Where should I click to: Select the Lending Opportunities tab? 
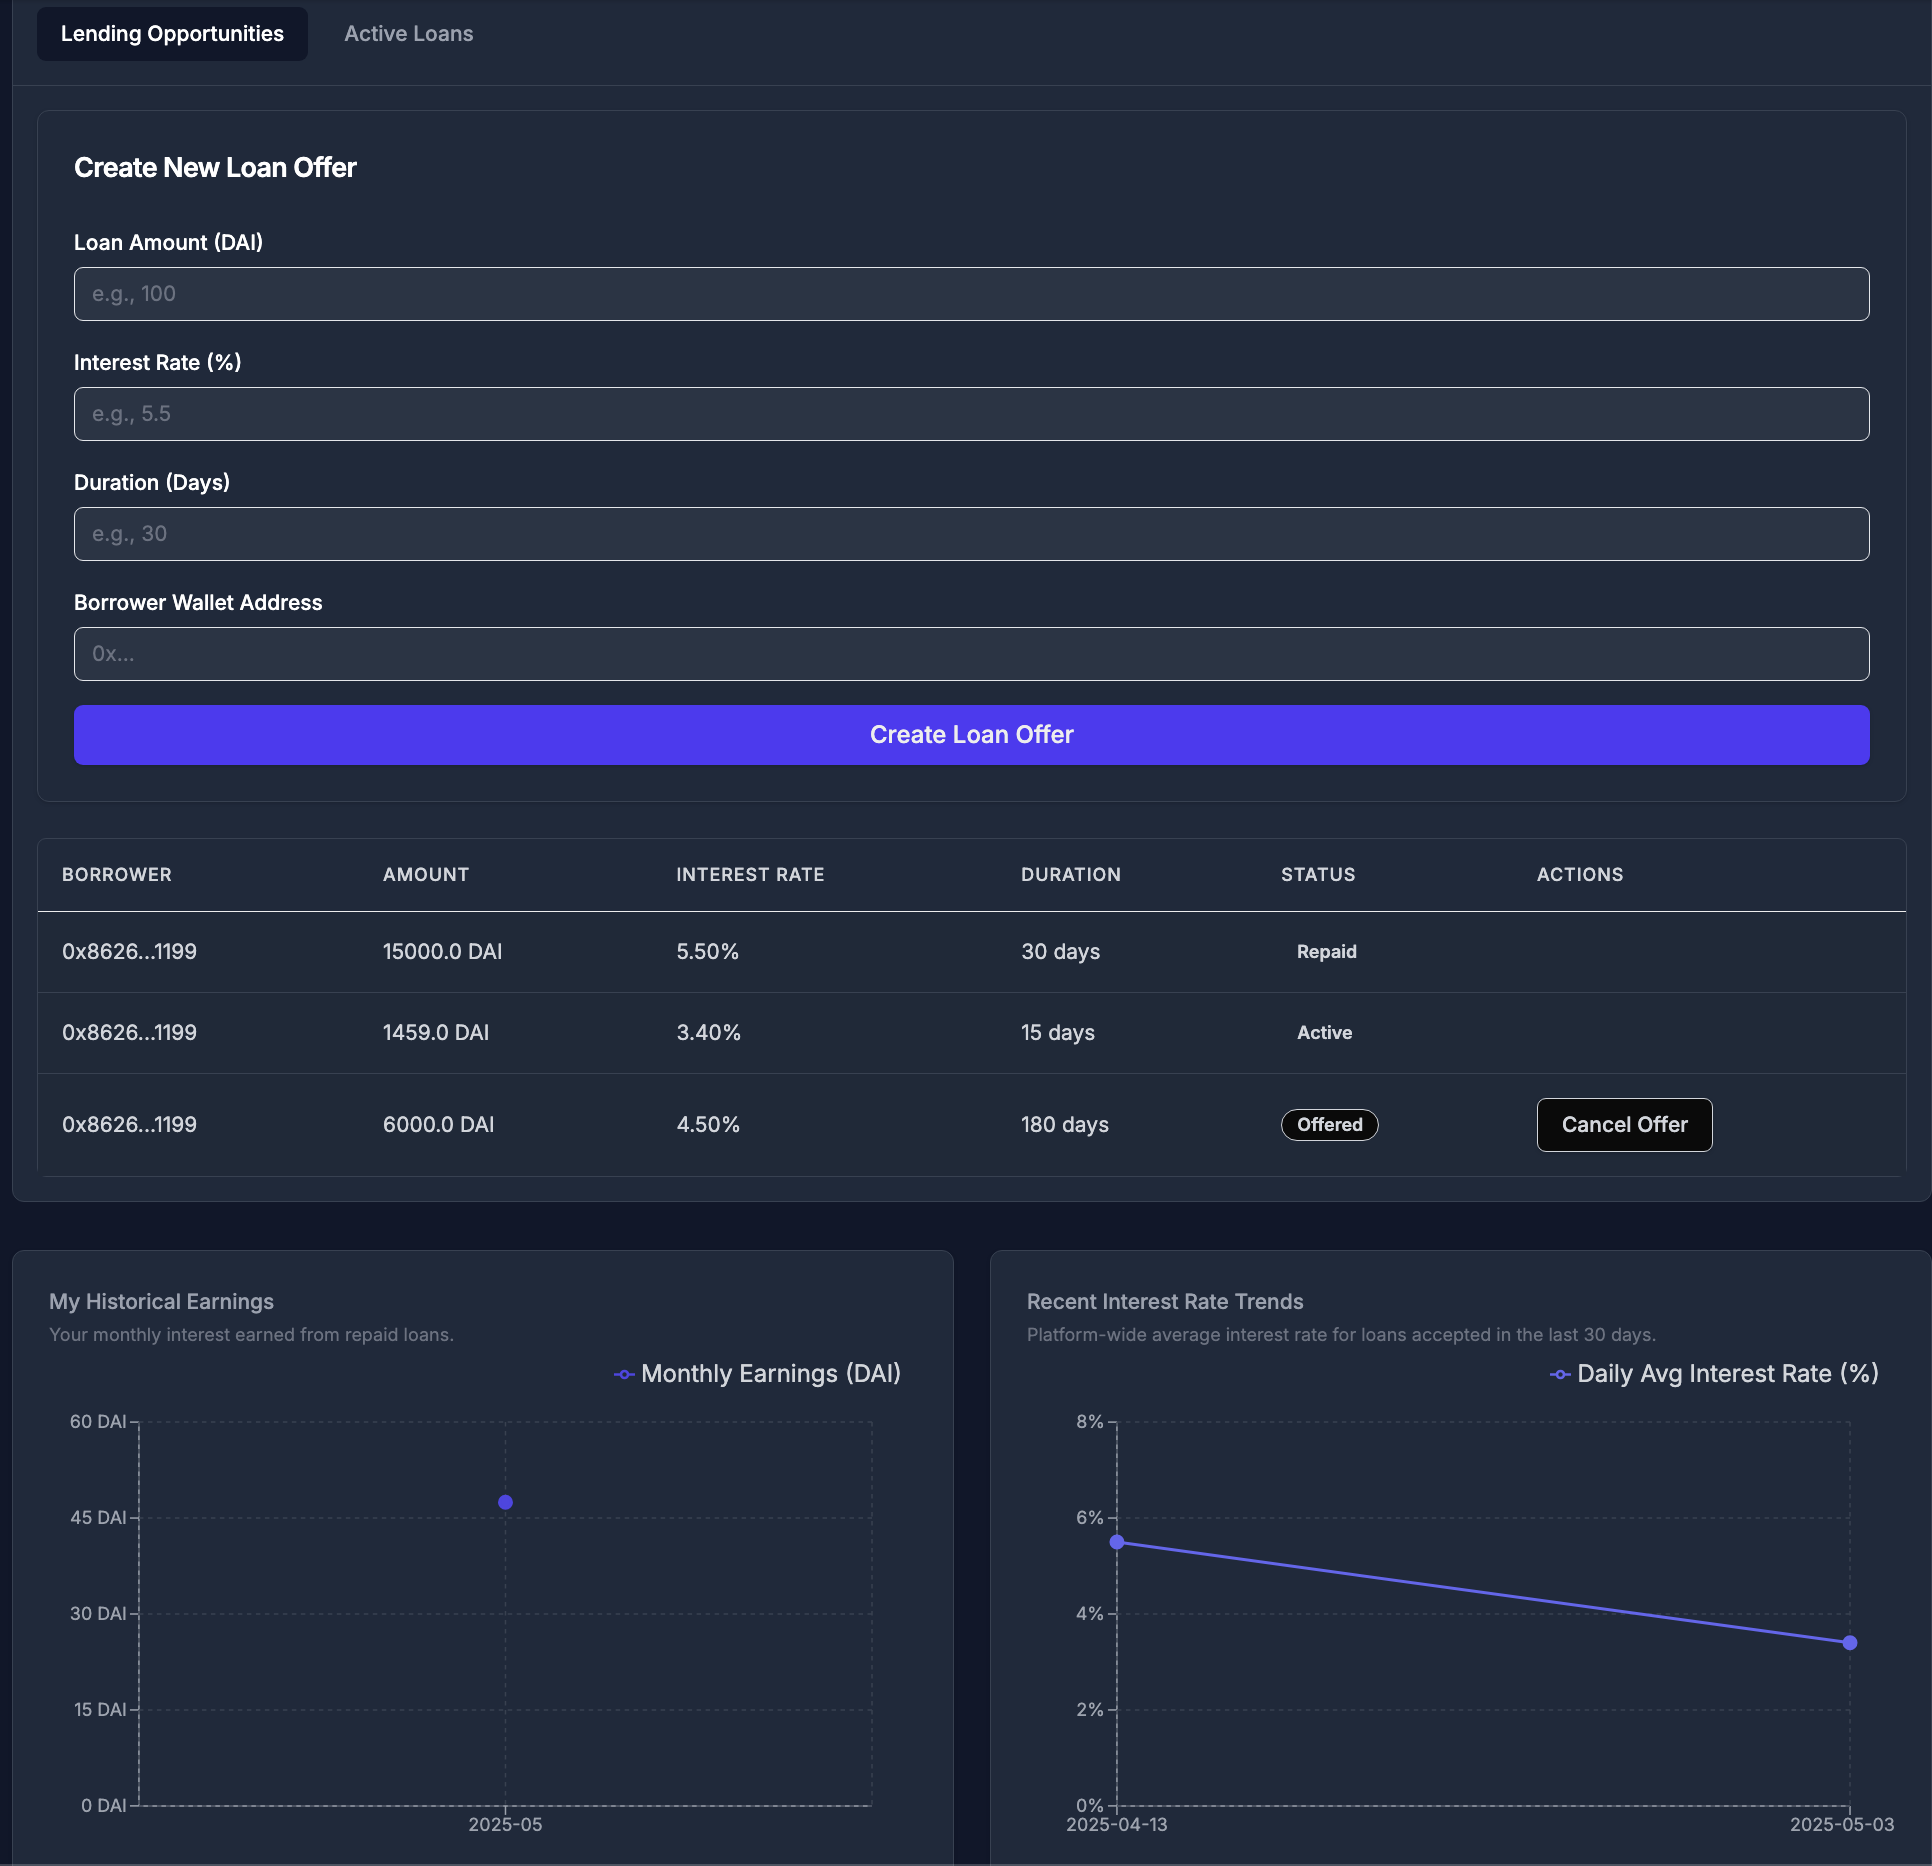(171, 33)
